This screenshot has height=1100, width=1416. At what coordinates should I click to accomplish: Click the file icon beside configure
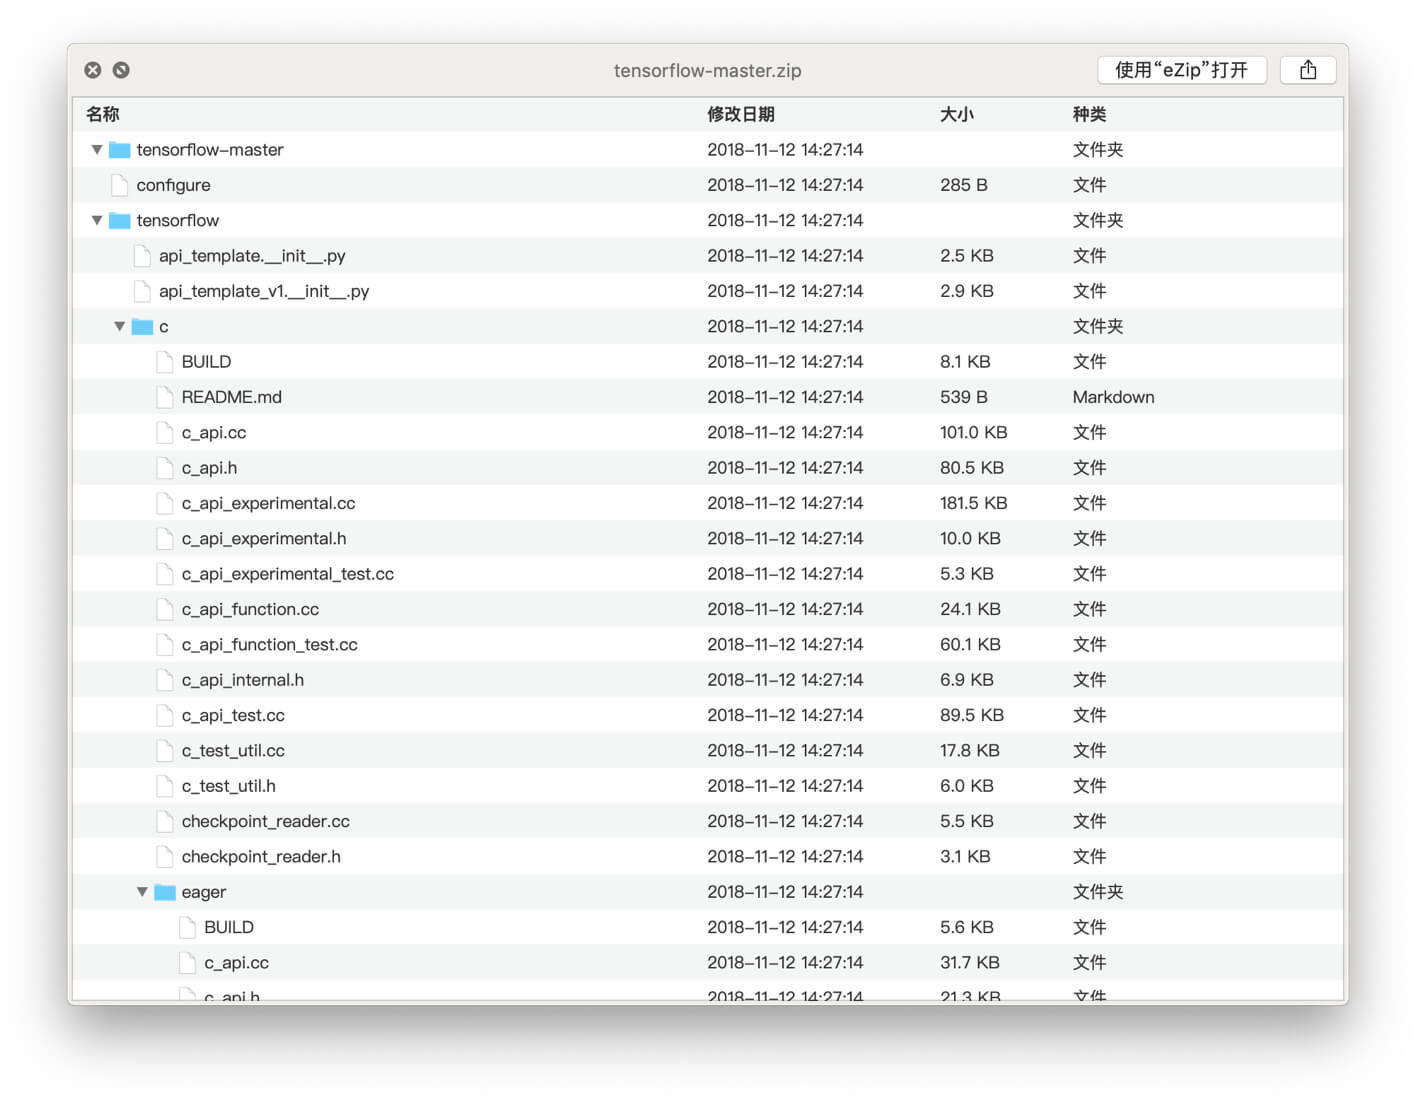point(118,184)
